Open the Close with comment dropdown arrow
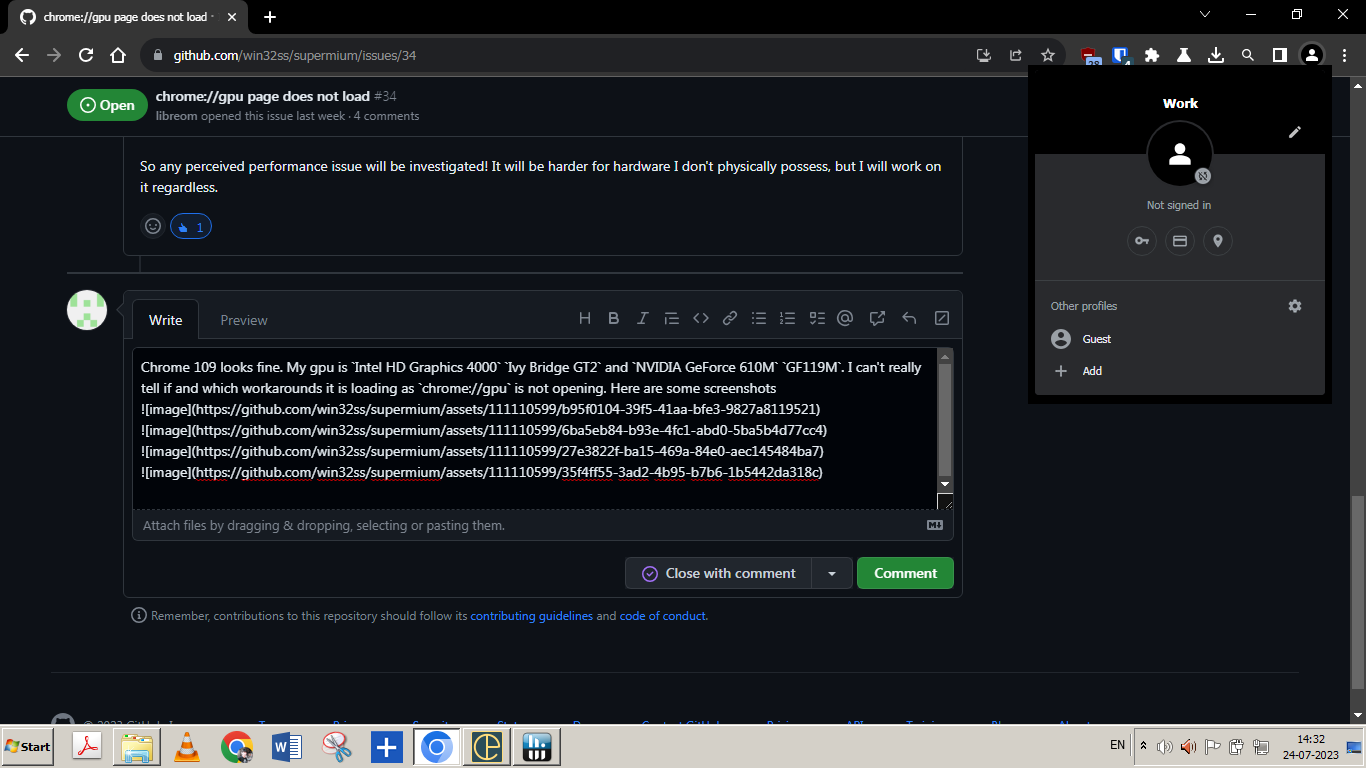 tap(833, 573)
